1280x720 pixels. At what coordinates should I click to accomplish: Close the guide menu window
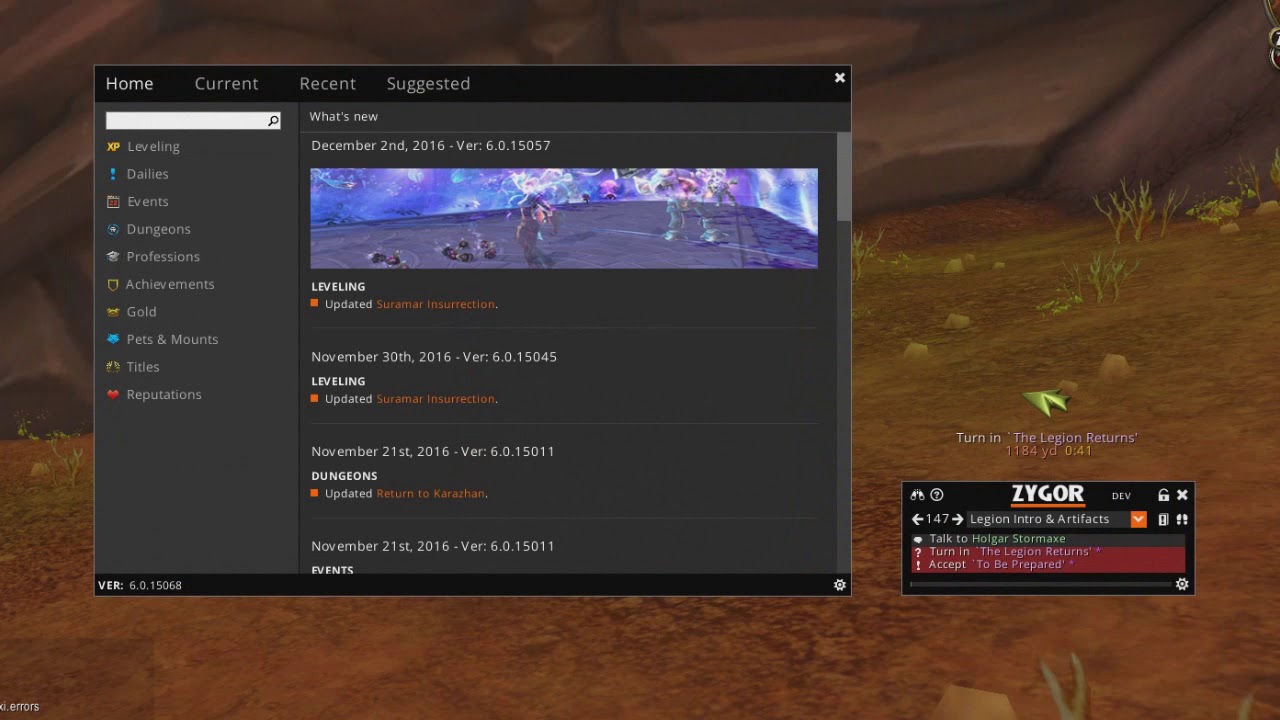point(840,78)
